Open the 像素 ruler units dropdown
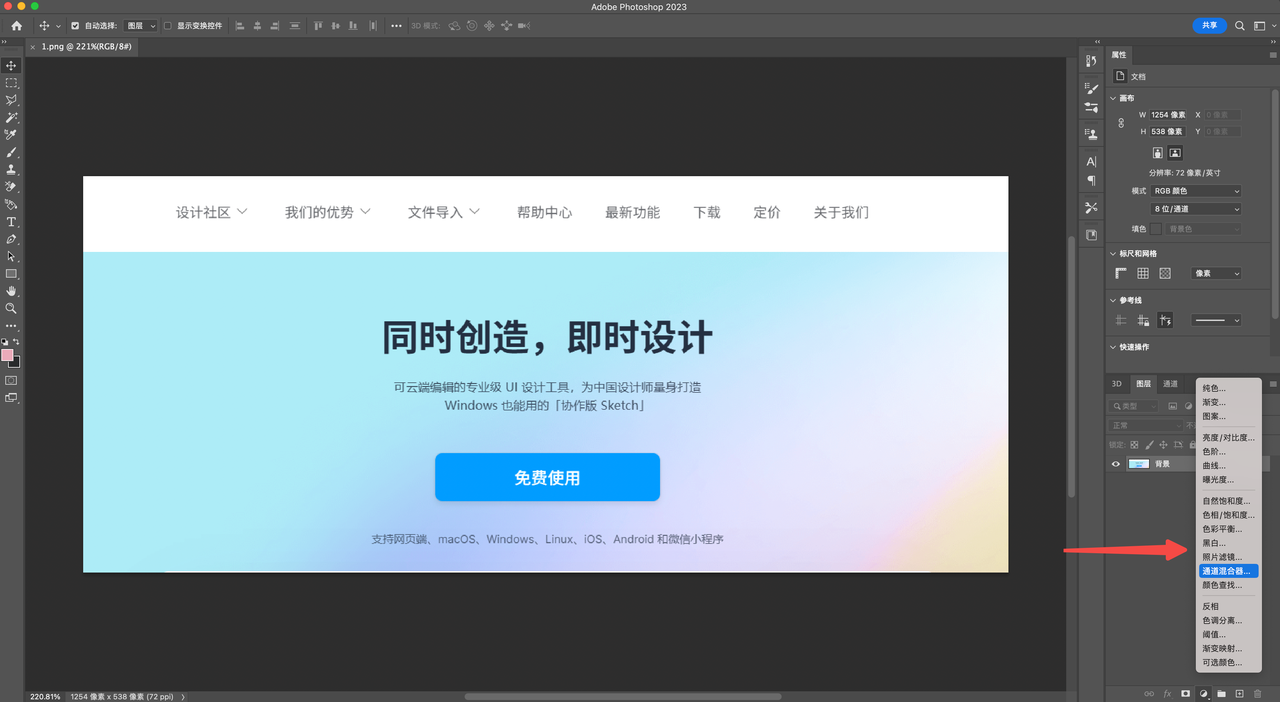Viewport: 1280px width, 702px height. 1217,273
